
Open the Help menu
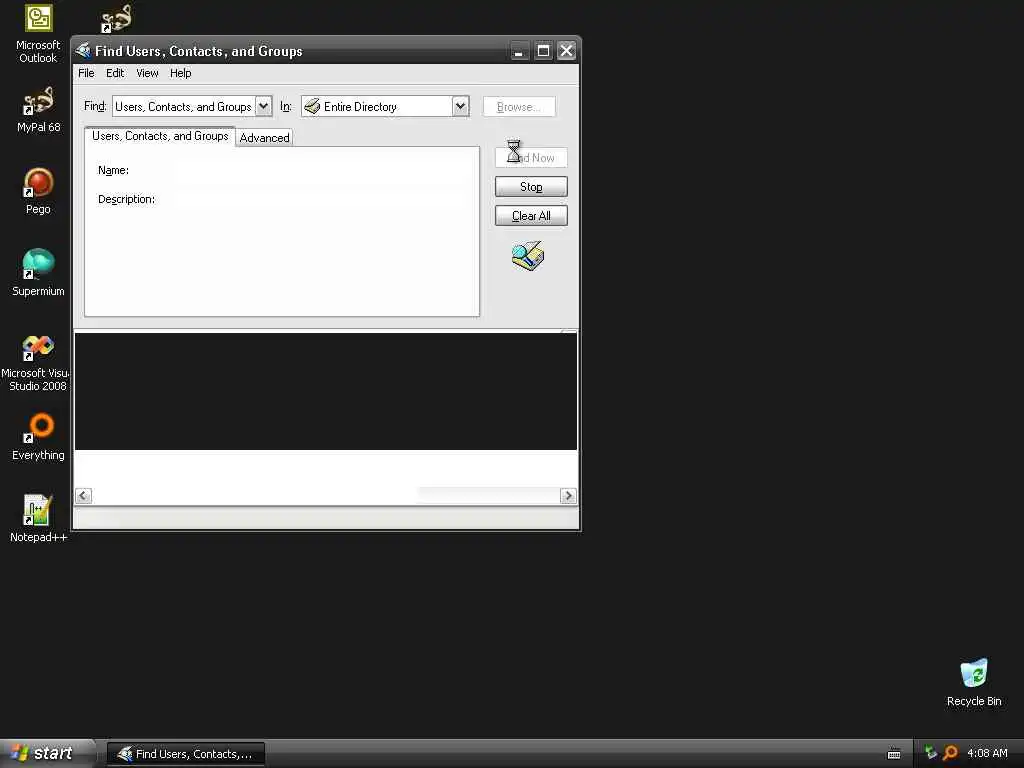180,73
